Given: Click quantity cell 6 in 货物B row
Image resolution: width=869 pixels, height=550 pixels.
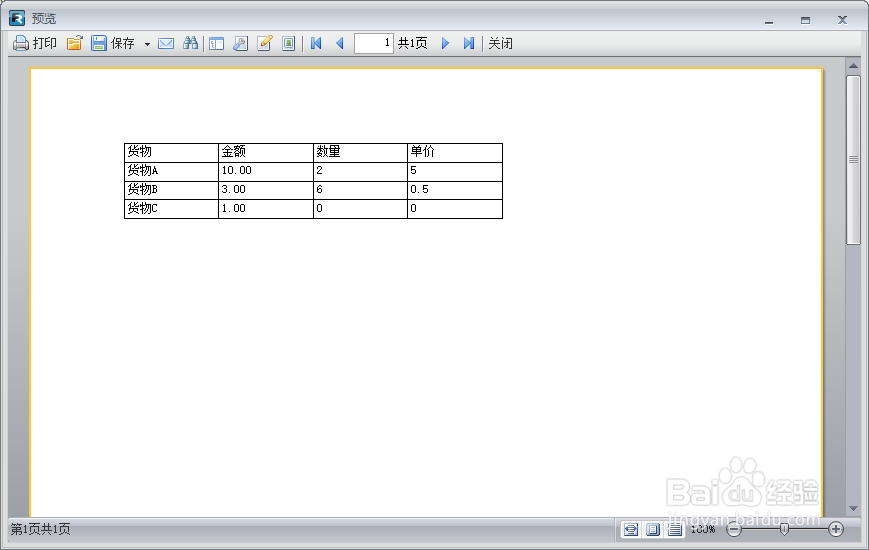Looking at the screenshot, I should click(360, 190).
